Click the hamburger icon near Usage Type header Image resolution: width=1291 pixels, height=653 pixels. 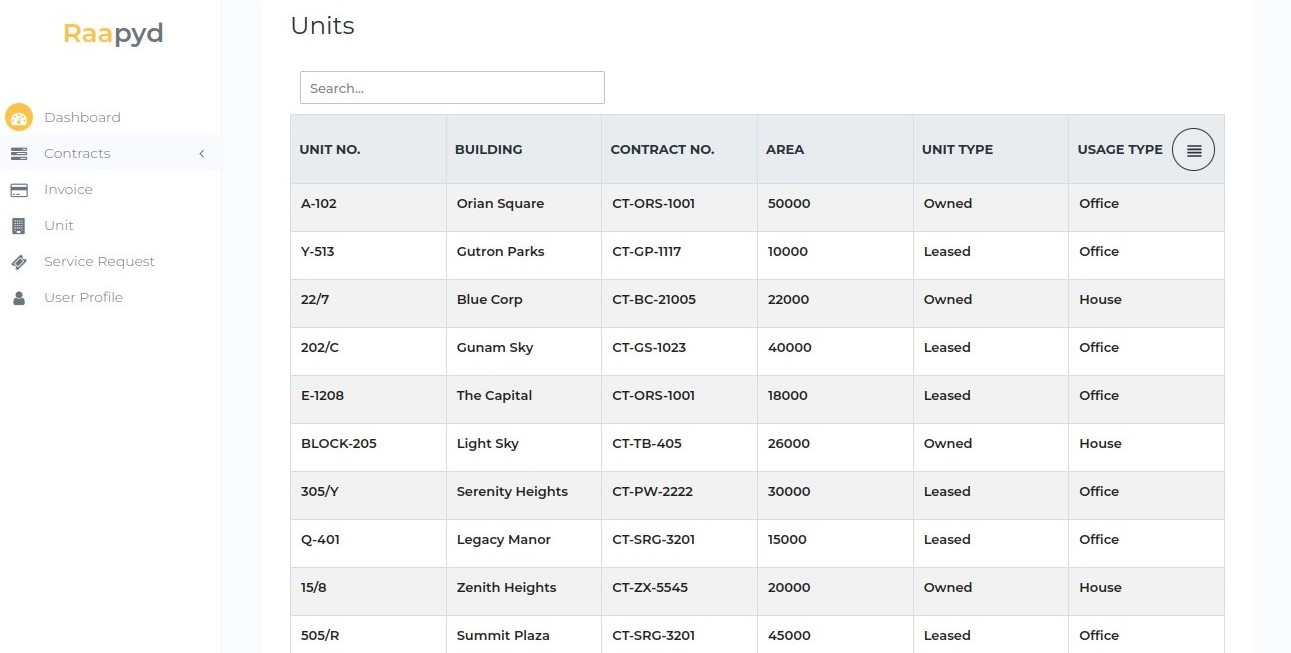1193,149
